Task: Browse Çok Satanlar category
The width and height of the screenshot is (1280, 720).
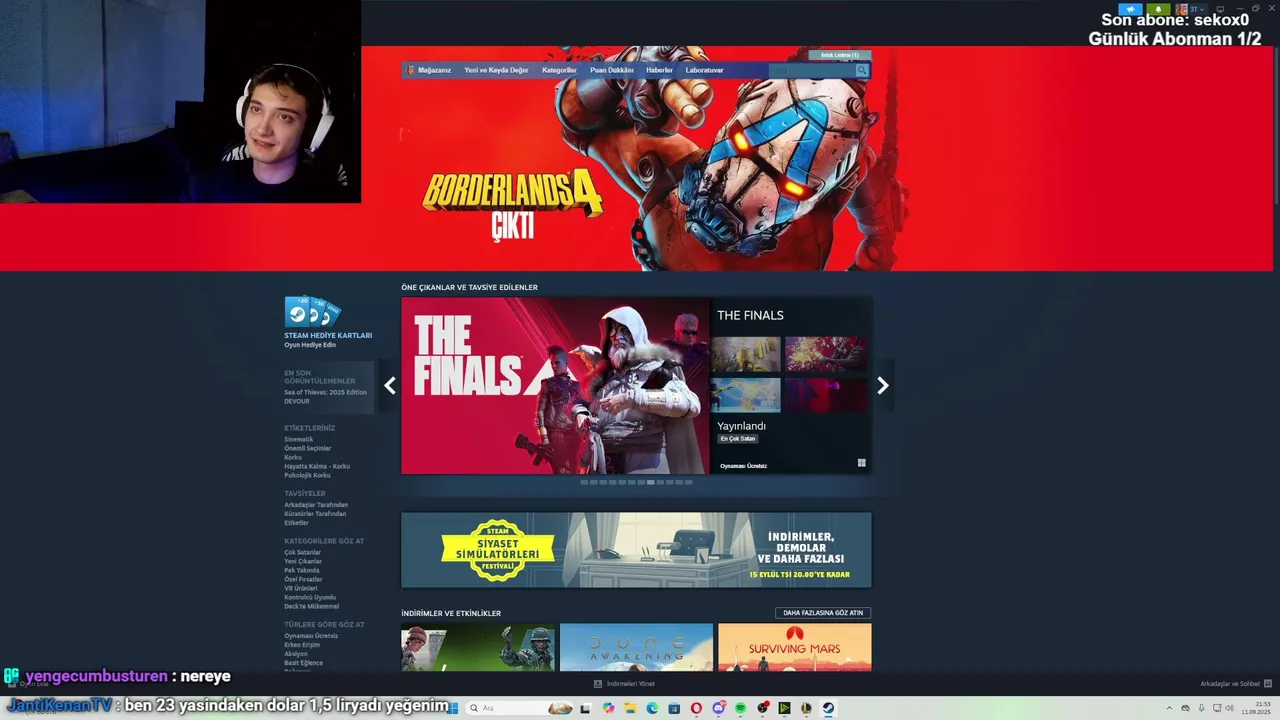Action: pyautogui.click(x=303, y=552)
